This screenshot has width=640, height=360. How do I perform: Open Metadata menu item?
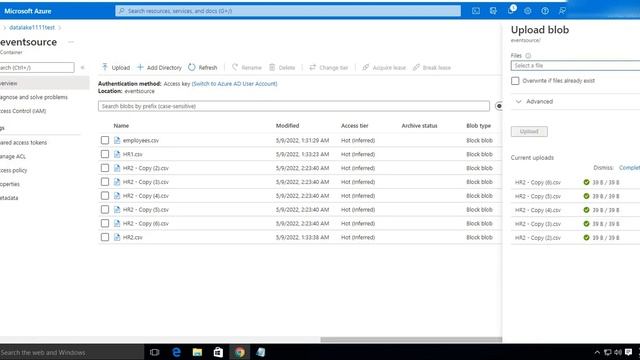pos(9,198)
